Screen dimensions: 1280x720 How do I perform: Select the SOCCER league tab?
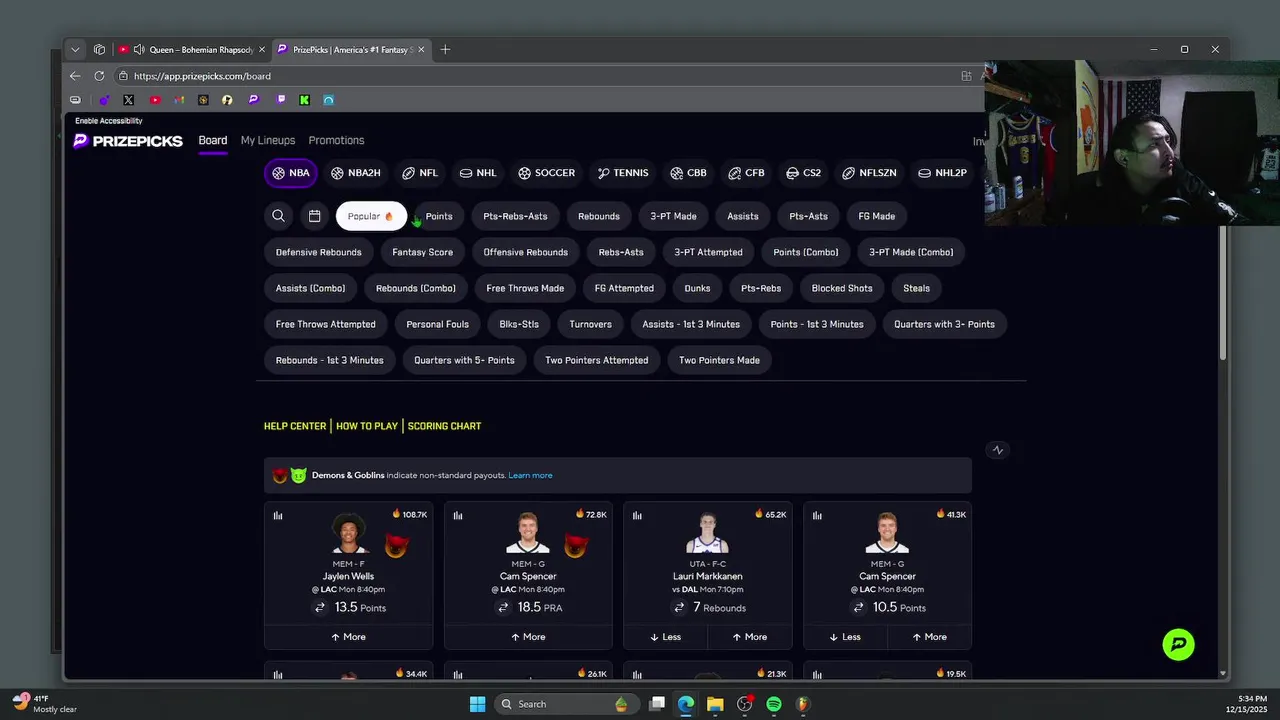(546, 173)
